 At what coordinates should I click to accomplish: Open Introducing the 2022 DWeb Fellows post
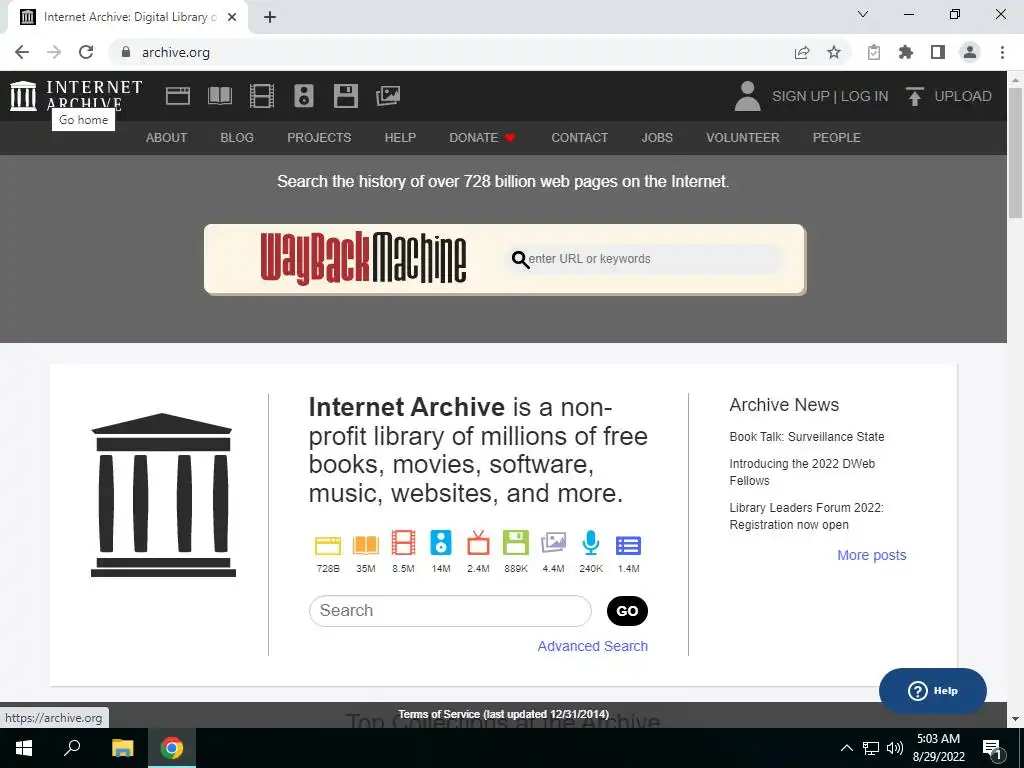click(802, 472)
